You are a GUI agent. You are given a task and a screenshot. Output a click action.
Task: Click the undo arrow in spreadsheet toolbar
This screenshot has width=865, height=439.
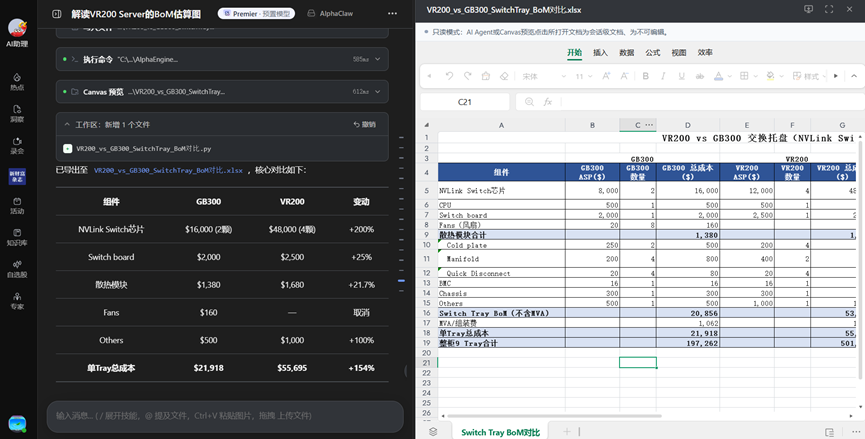pos(449,76)
